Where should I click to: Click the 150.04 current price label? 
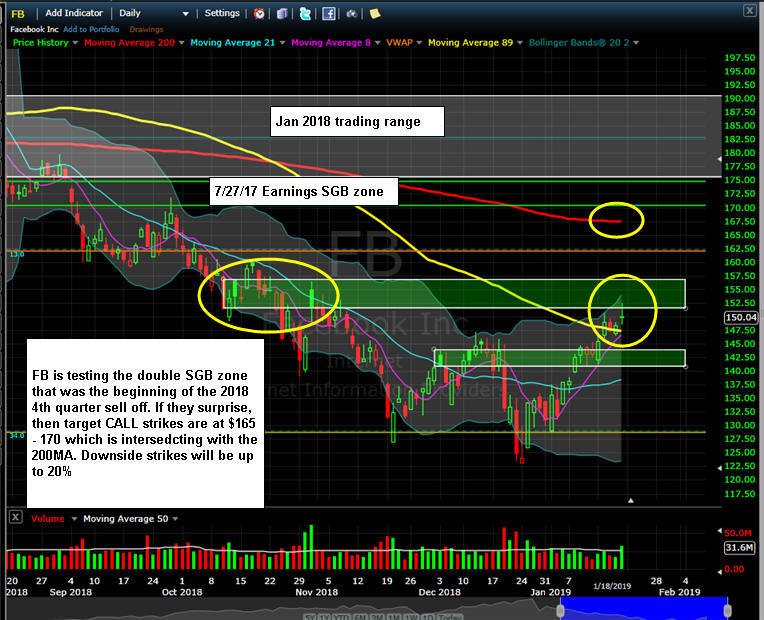click(741, 318)
